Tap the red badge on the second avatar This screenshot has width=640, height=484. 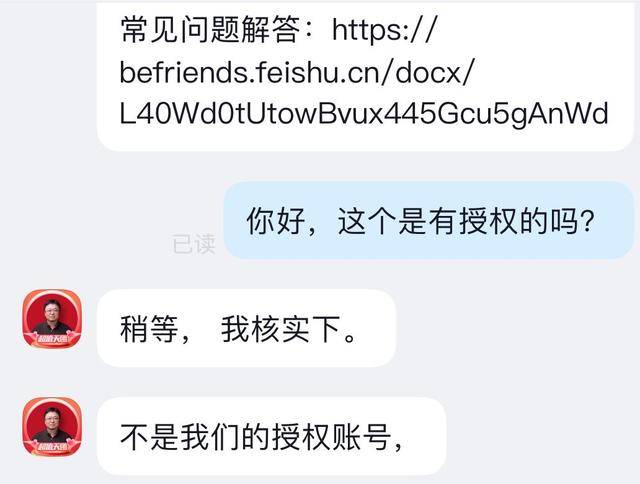click(52, 447)
